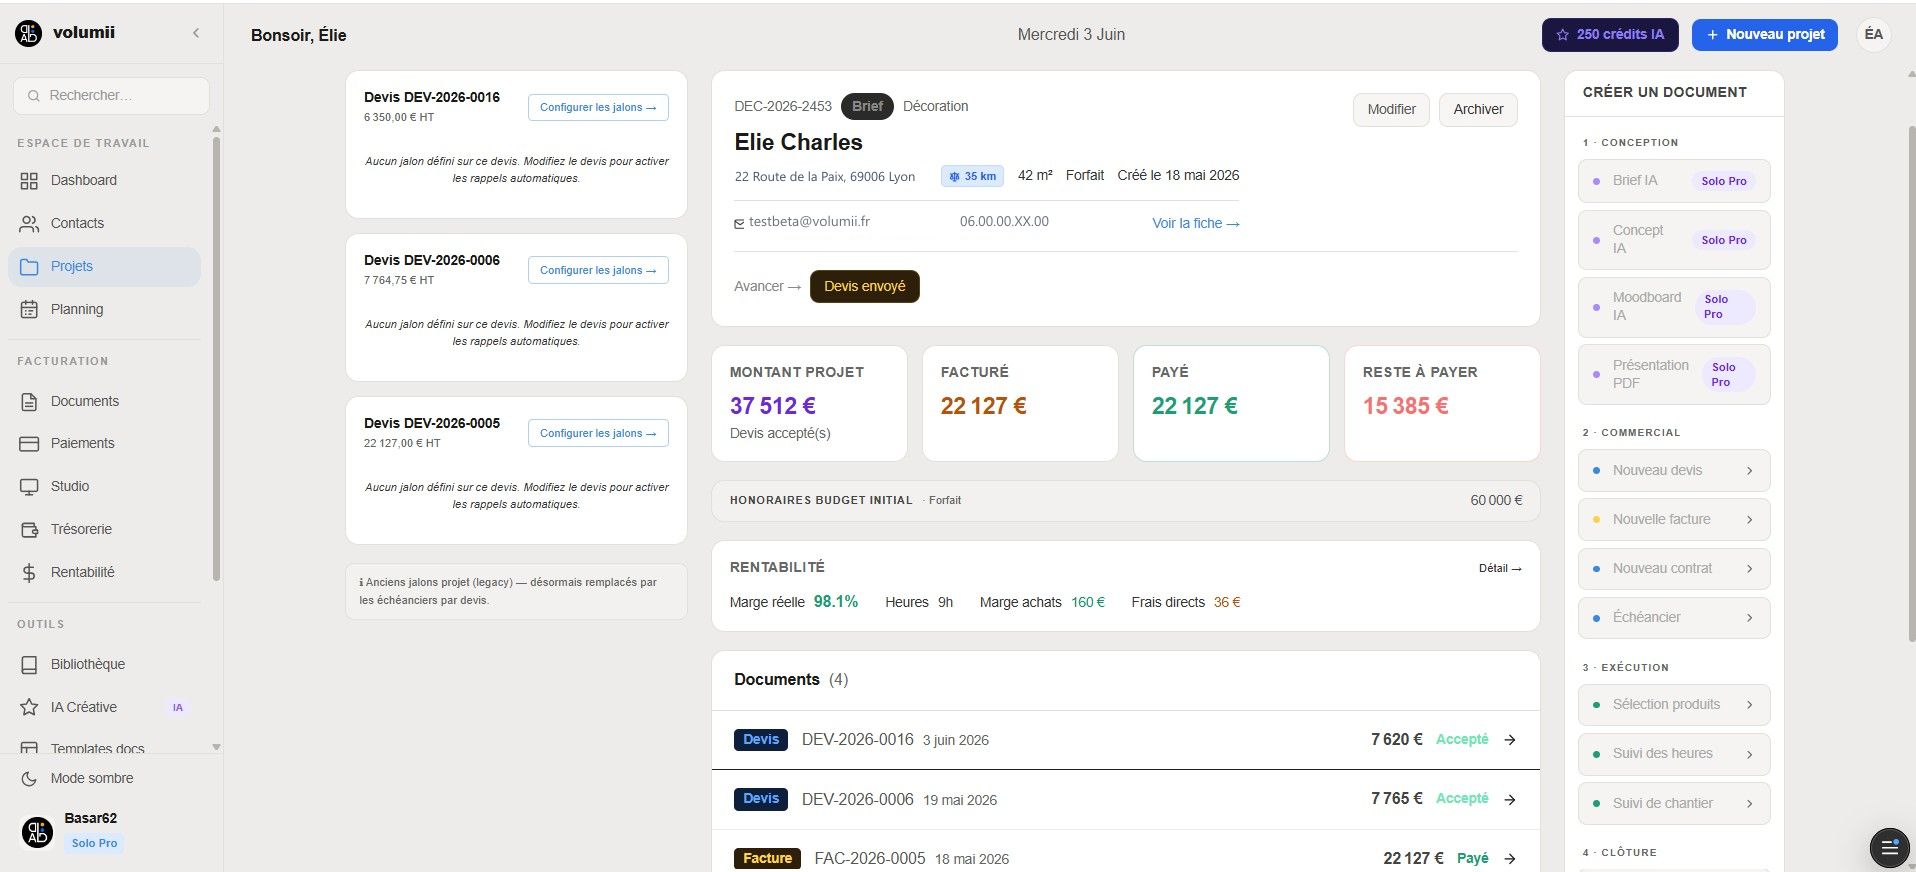Open the floating list menu button
The height and width of the screenshot is (872, 1916).
pyautogui.click(x=1889, y=847)
